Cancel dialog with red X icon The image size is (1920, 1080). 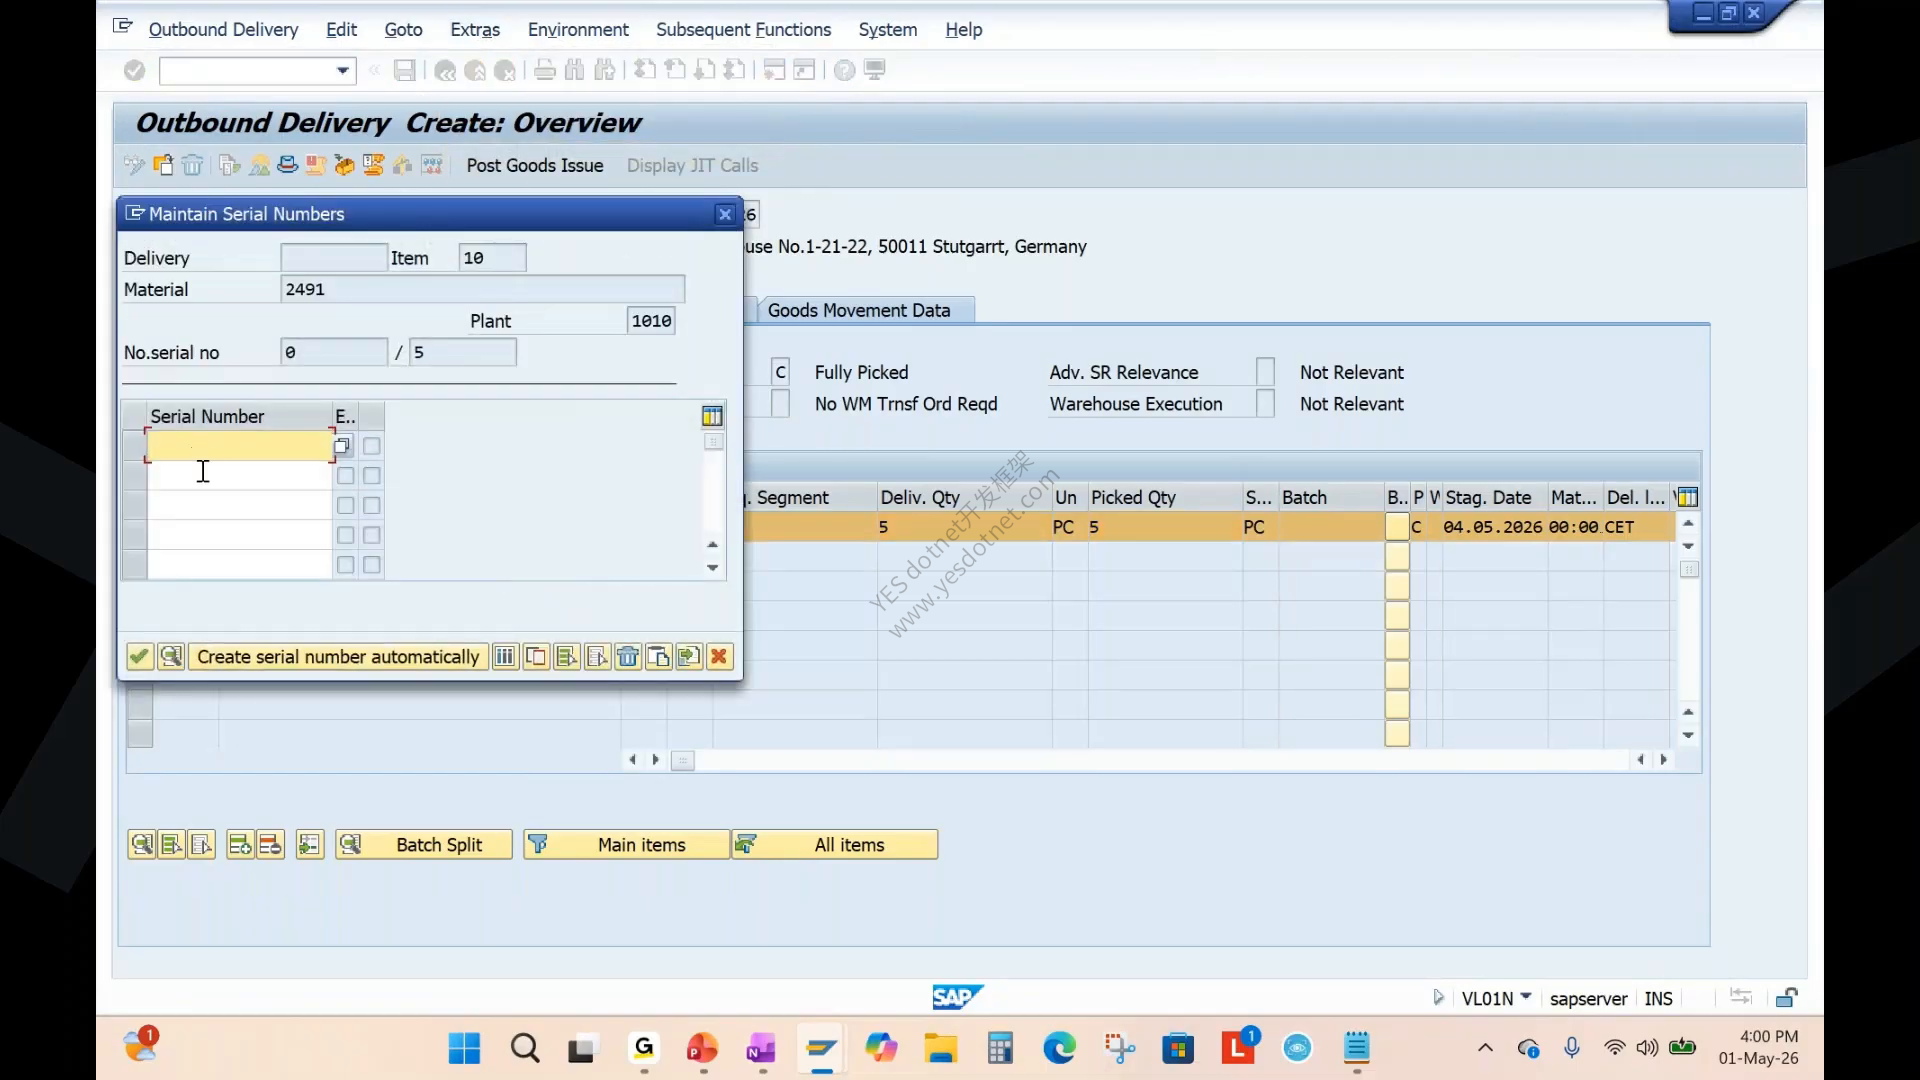coord(719,657)
